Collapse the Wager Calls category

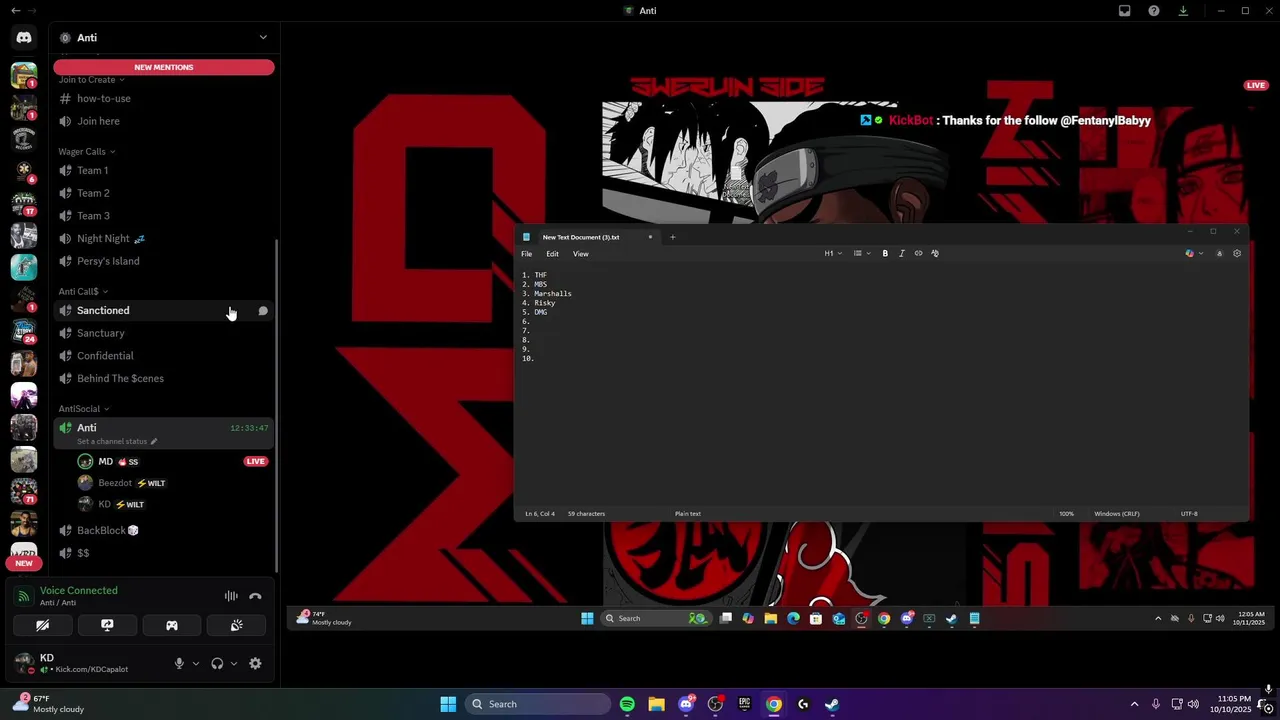pos(86,152)
